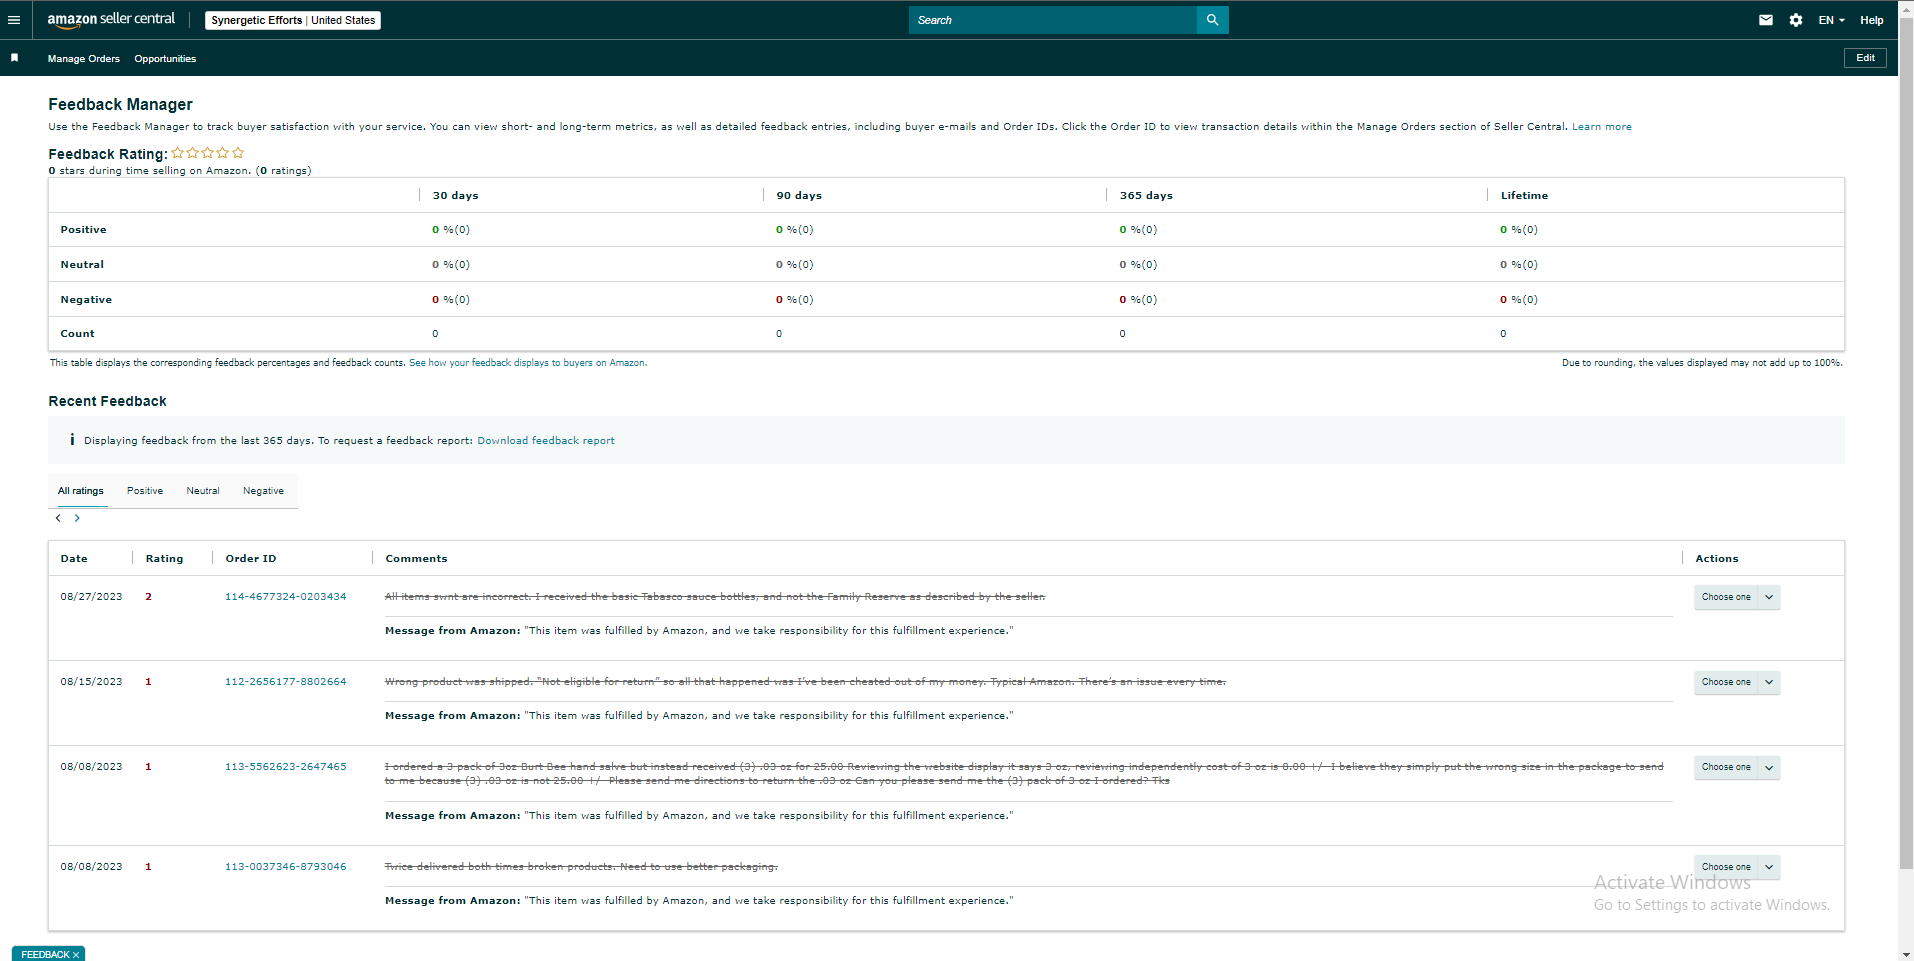
Task: Click the Tabasco sauce feedback comment
Action: pyautogui.click(x=715, y=597)
